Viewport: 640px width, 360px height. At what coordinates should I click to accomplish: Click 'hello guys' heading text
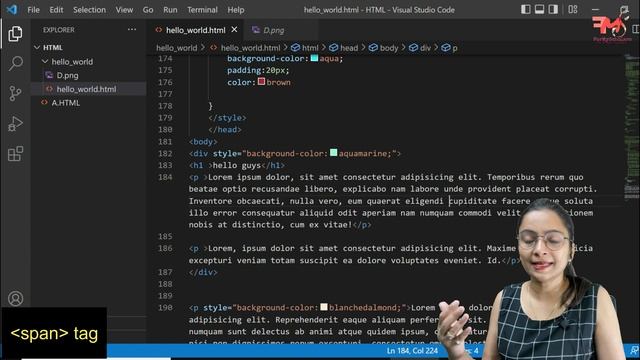(x=237, y=165)
